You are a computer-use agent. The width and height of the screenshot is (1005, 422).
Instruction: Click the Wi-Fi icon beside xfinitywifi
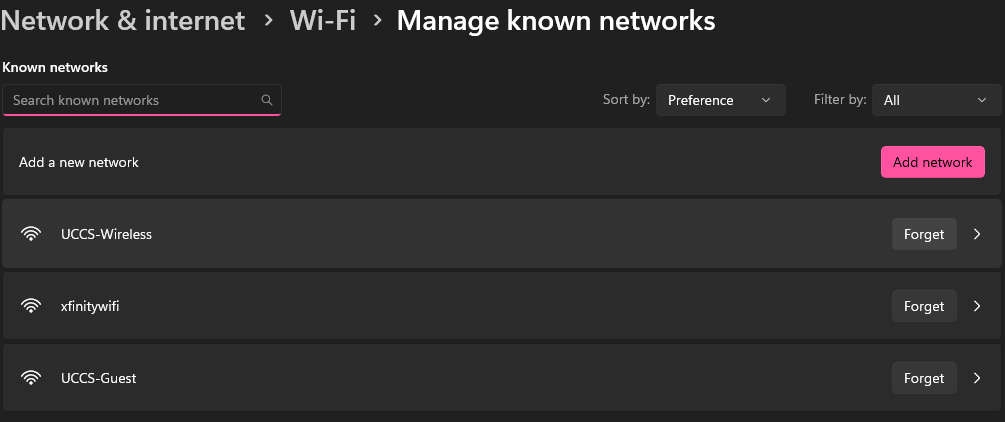tap(30, 307)
